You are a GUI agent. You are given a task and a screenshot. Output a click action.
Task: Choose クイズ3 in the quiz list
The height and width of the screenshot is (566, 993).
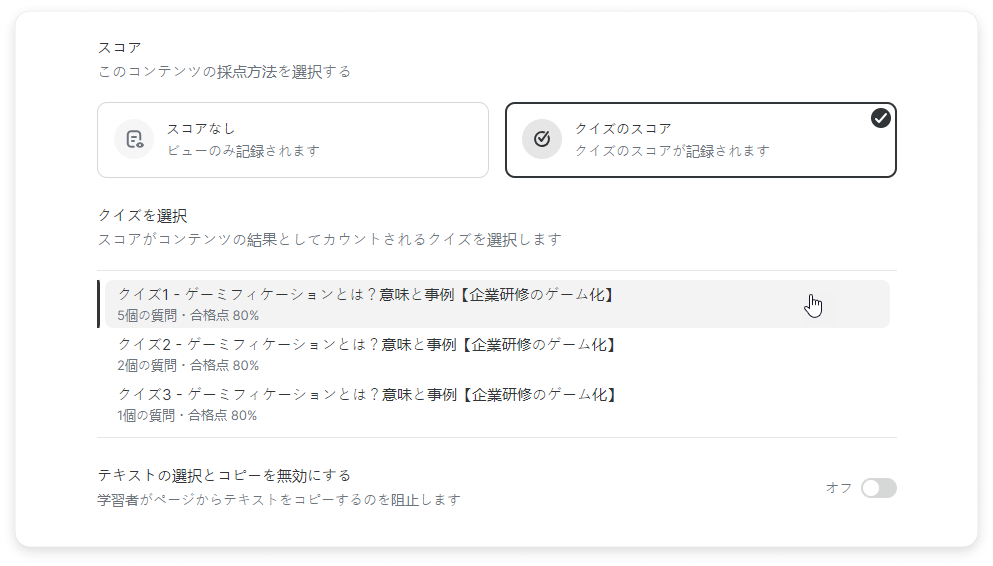496,404
